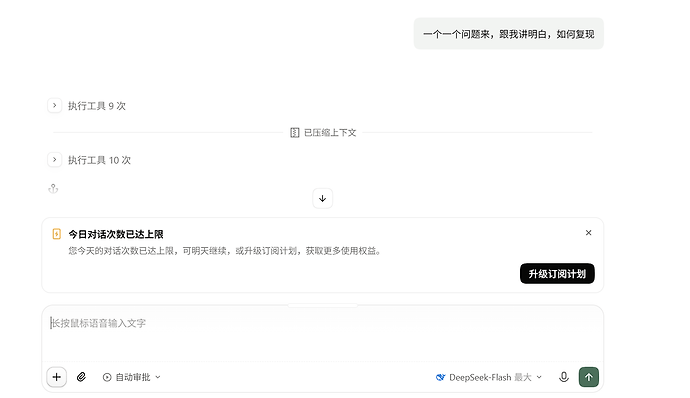Image resolution: width=690 pixels, height=398 pixels.
Task: Click the 已压缩上下文 document icon
Action: pos(295,133)
